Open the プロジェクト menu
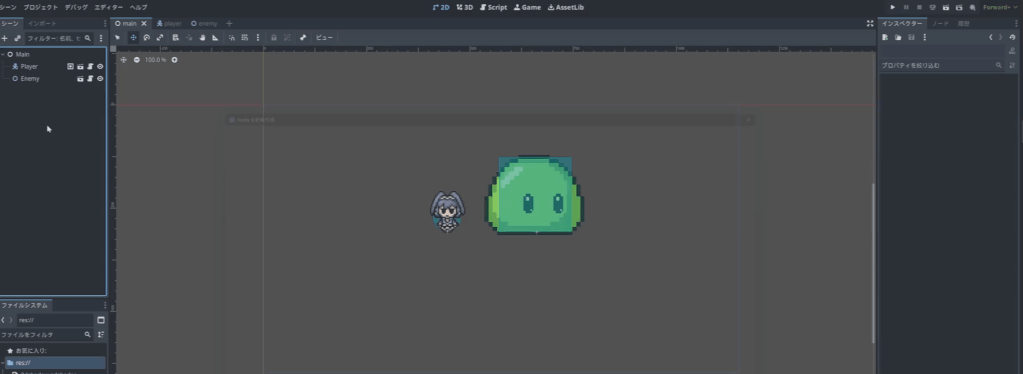 click(x=40, y=7)
